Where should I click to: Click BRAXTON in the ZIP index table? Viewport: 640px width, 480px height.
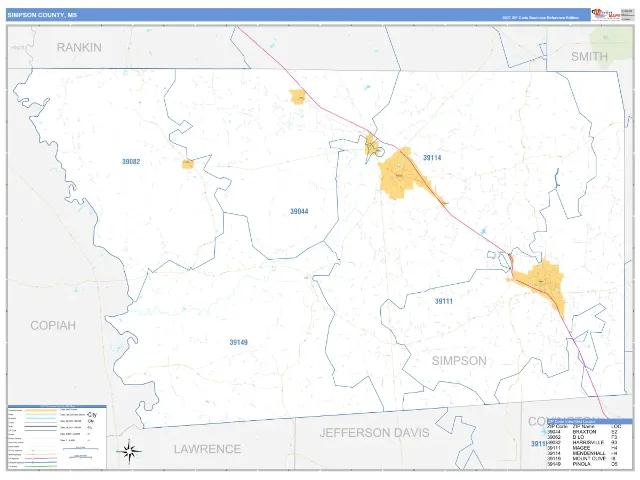[x=584, y=432]
